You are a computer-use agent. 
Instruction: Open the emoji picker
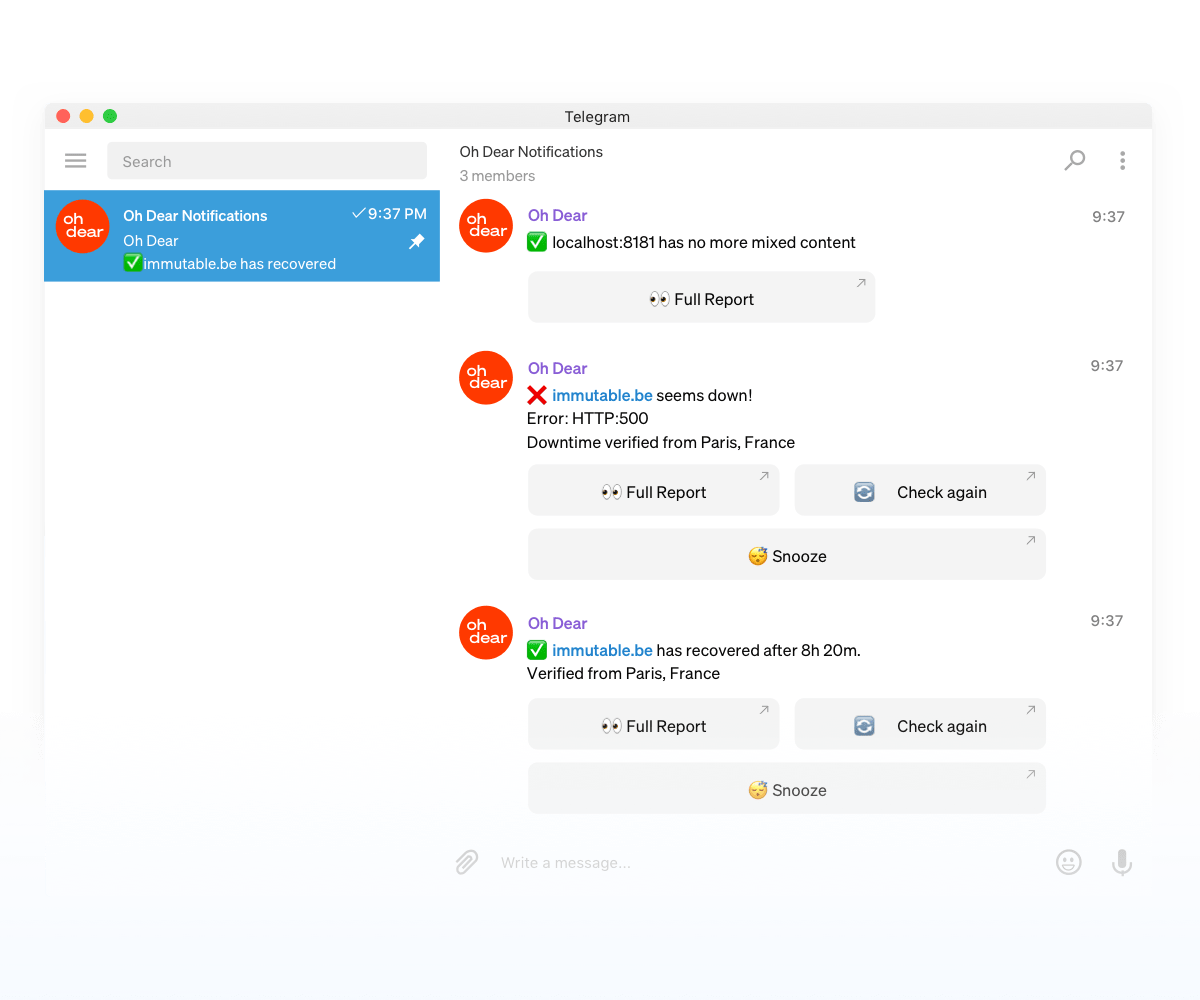pos(1069,862)
